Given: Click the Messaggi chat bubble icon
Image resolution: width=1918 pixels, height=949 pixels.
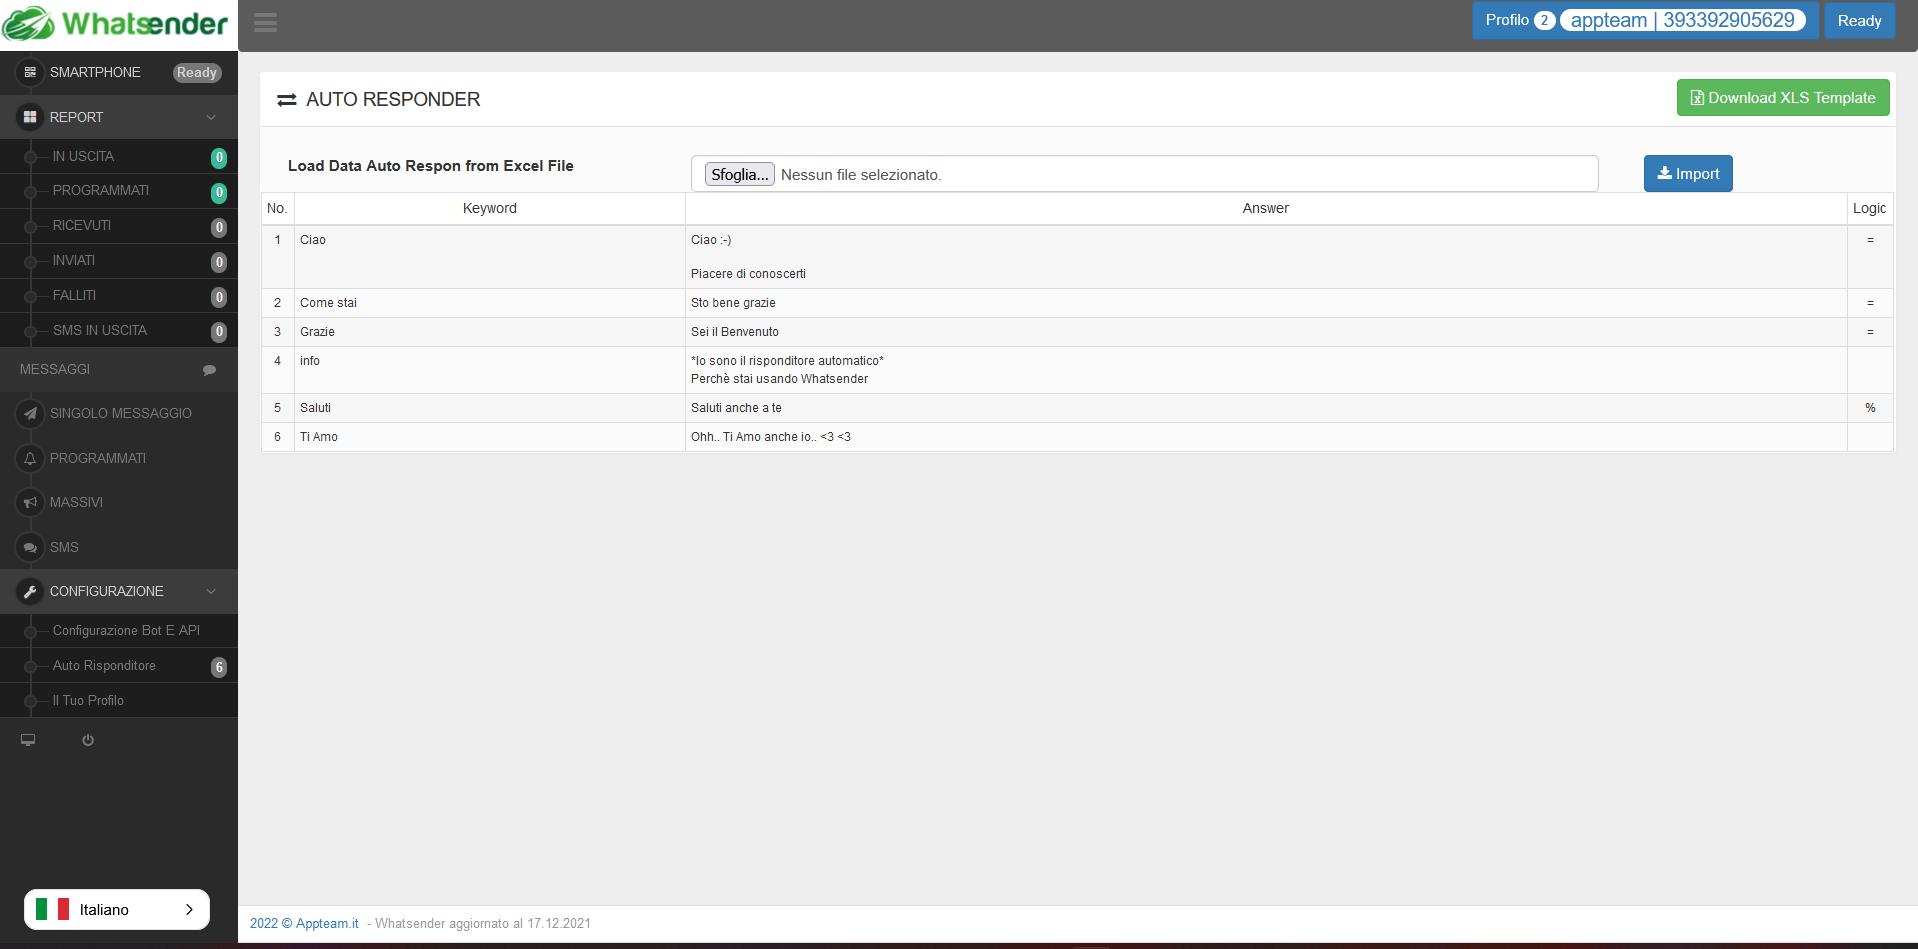Looking at the screenshot, I should [x=209, y=370].
